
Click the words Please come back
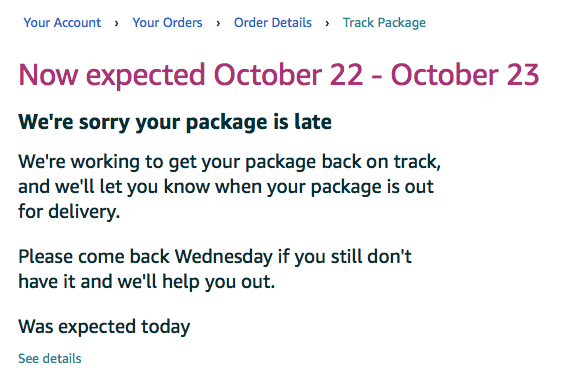pyautogui.click(x=94, y=257)
